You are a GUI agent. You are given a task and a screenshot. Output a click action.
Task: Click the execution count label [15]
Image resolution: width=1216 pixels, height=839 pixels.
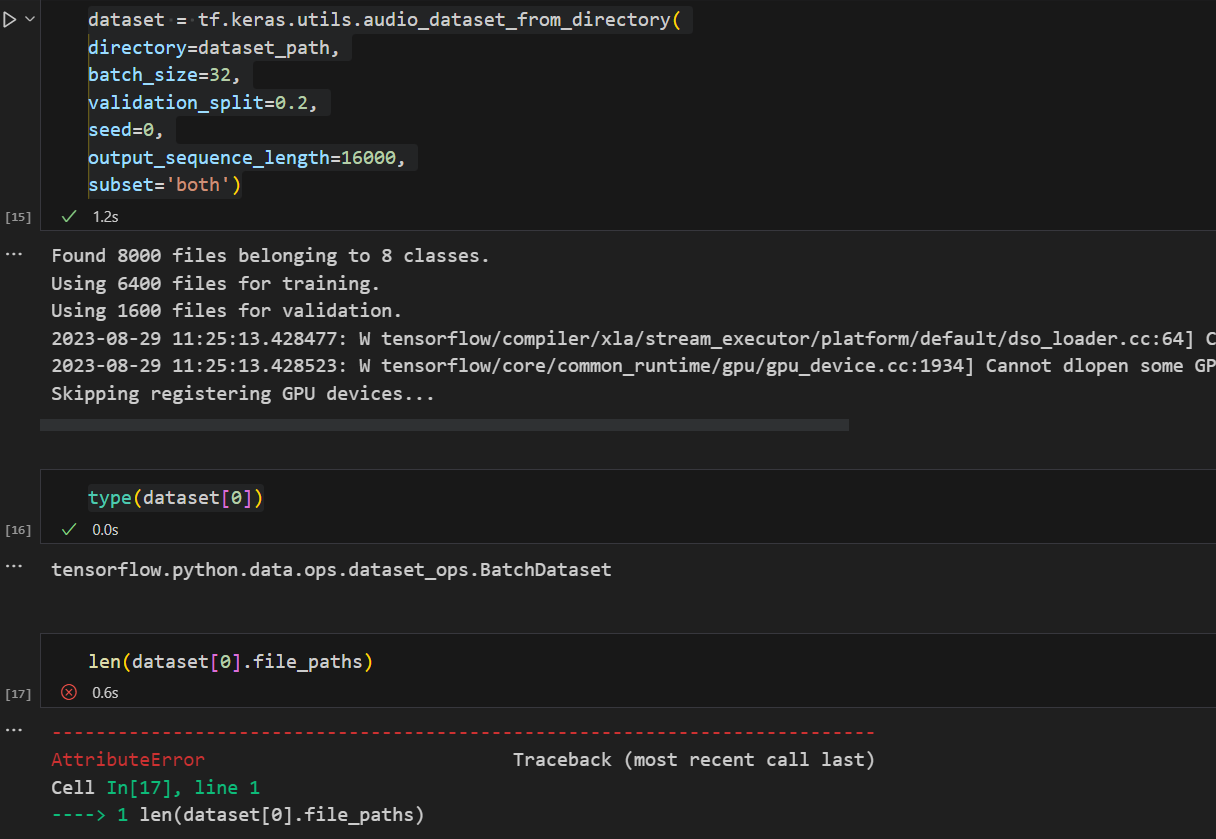coord(18,216)
